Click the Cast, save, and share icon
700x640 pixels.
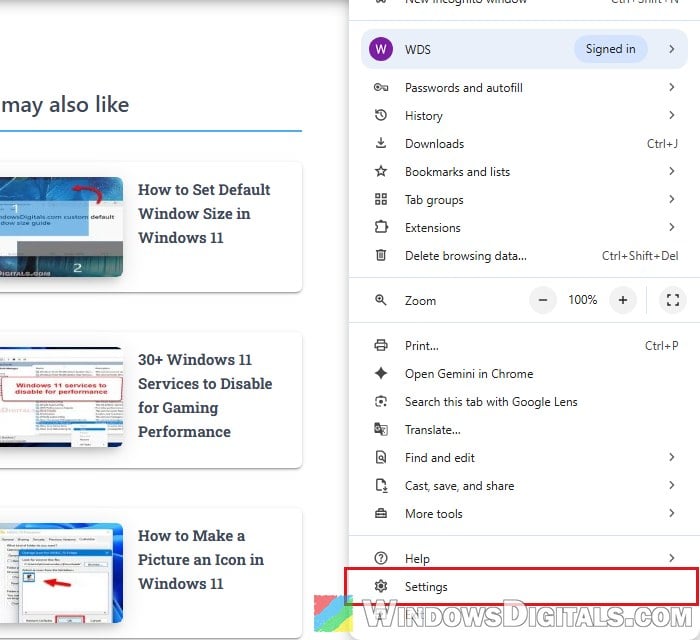381,486
